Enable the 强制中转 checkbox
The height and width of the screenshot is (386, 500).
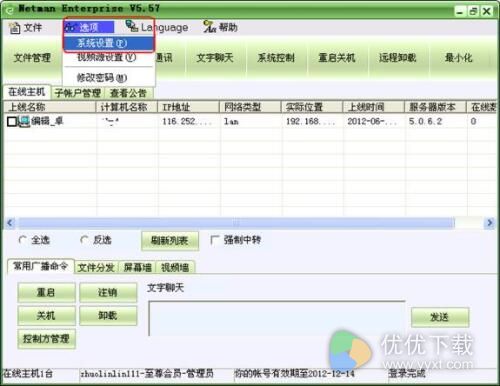click(x=215, y=240)
